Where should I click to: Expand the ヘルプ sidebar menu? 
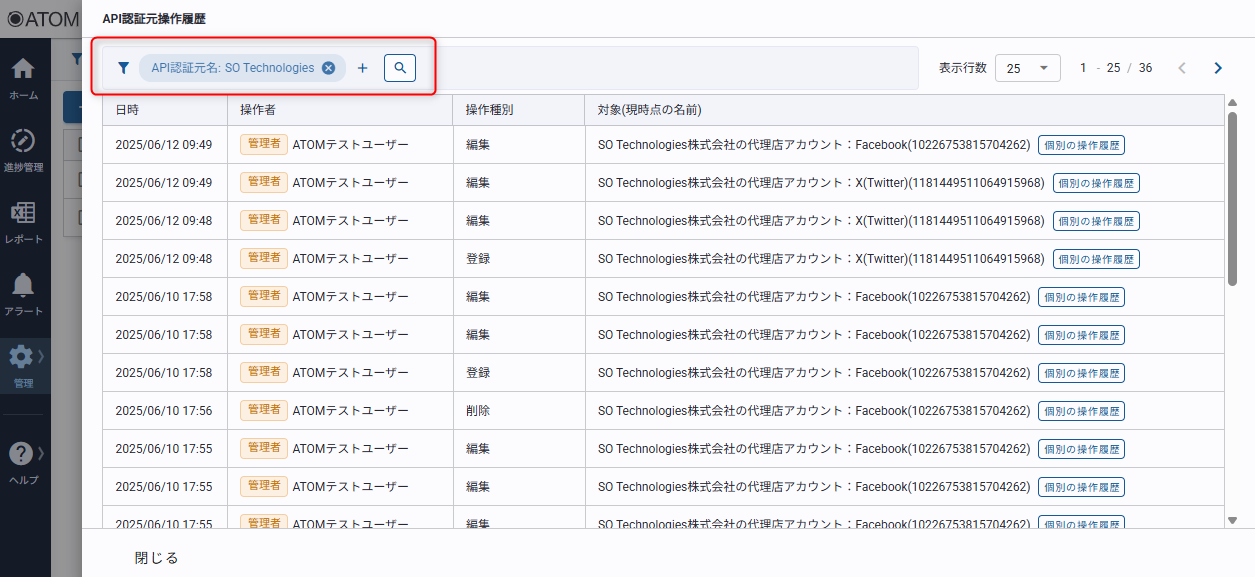coord(24,462)
